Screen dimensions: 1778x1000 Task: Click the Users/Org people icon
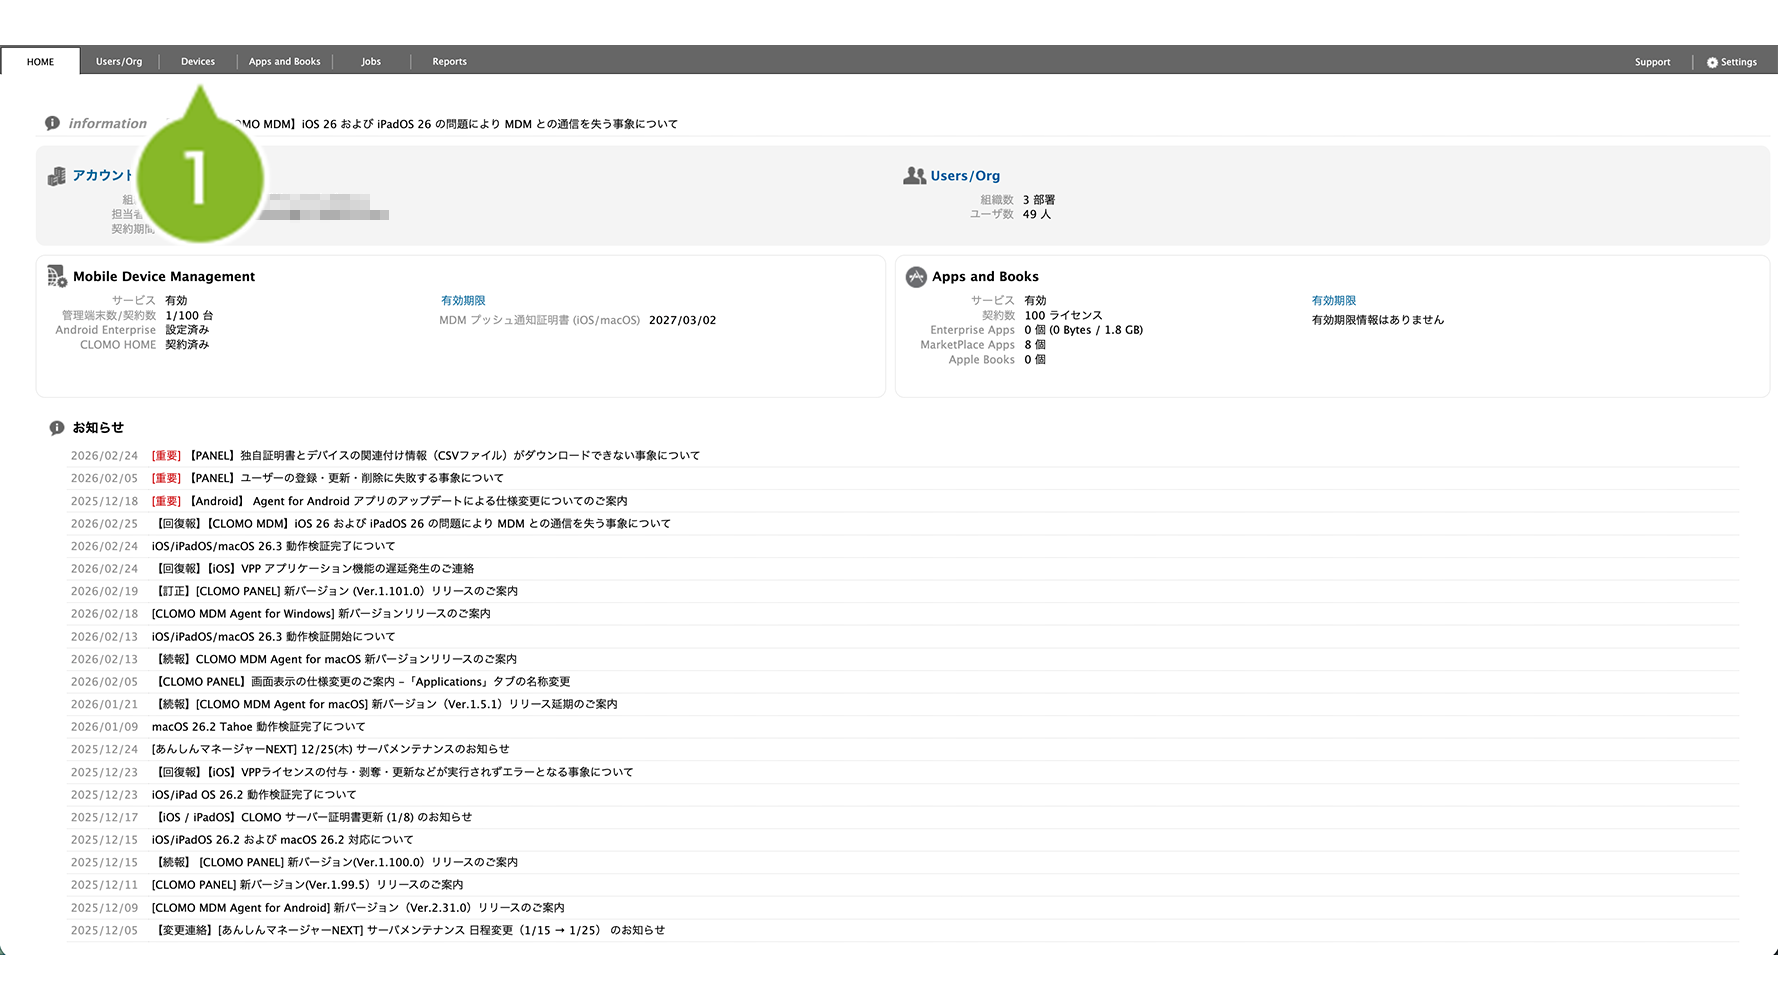pos(914,176)
